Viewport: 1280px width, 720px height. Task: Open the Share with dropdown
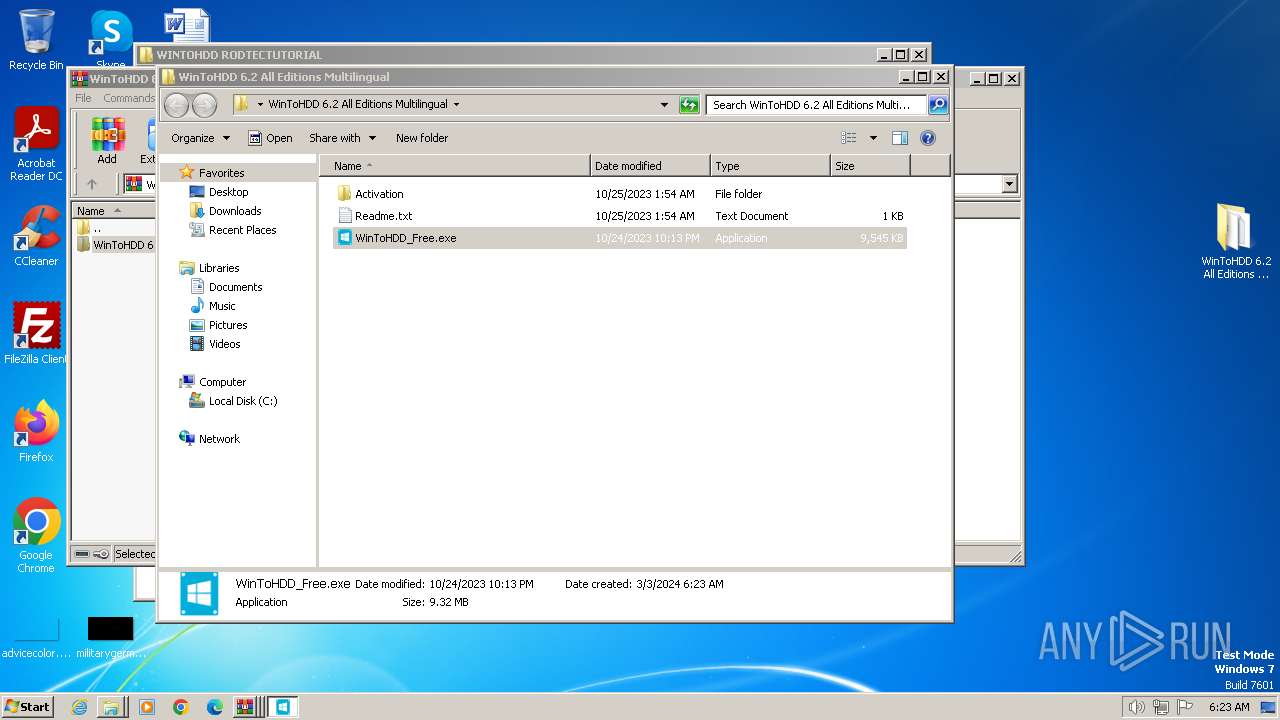342,138
